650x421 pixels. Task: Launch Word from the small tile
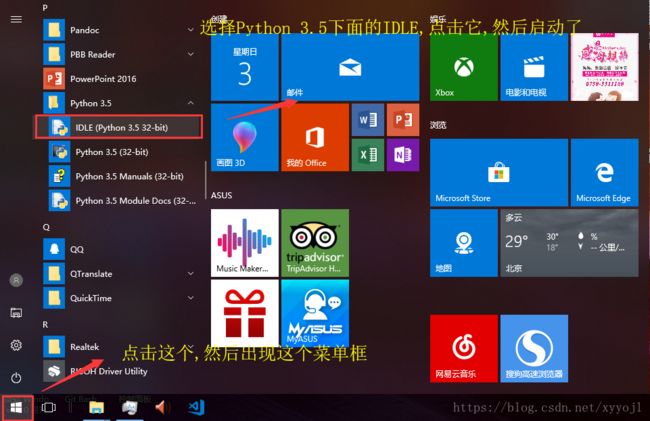click(x=368, y=120)
